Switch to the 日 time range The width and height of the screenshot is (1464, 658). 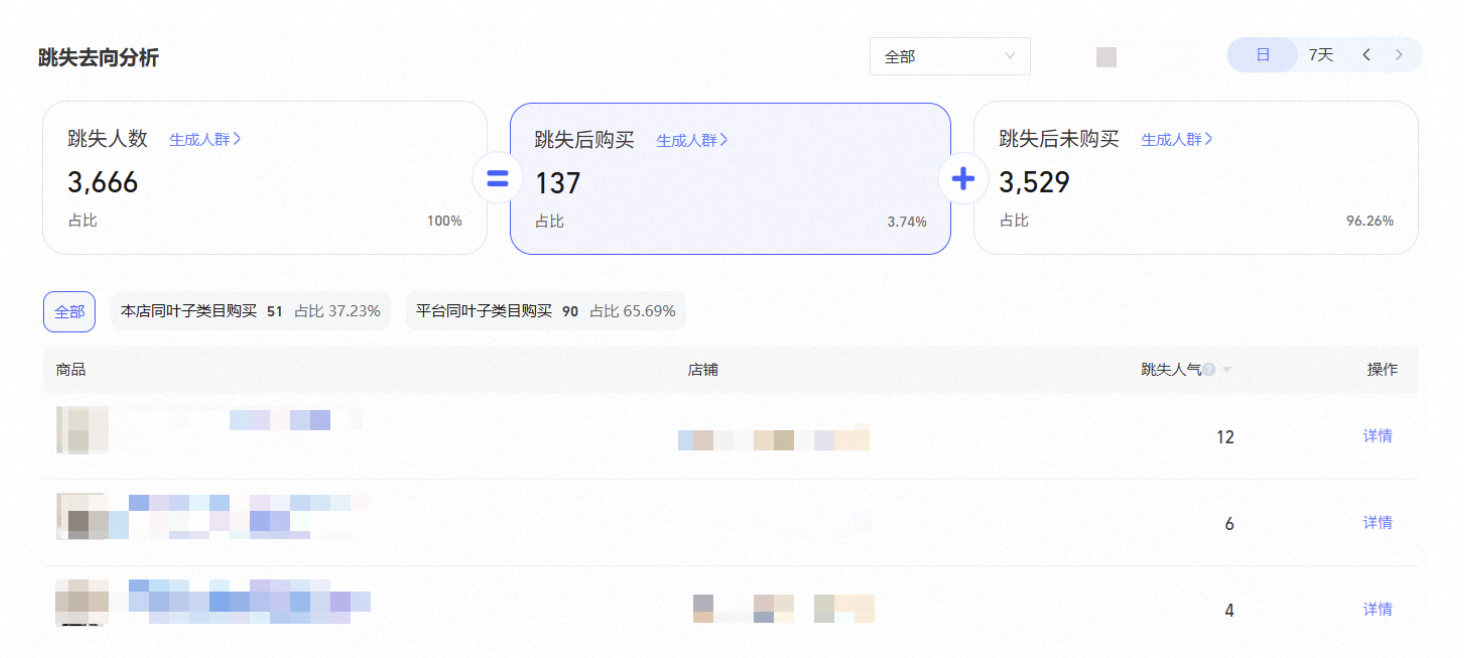[1262, 55]
